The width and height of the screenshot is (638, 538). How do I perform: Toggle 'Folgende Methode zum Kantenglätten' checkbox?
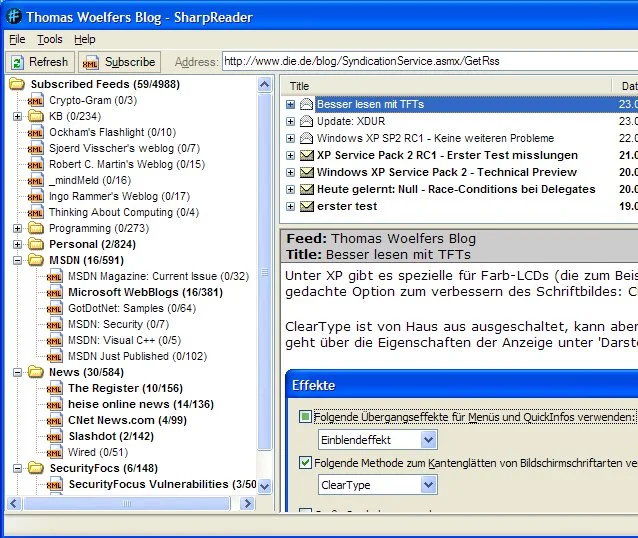coord(305,463)
